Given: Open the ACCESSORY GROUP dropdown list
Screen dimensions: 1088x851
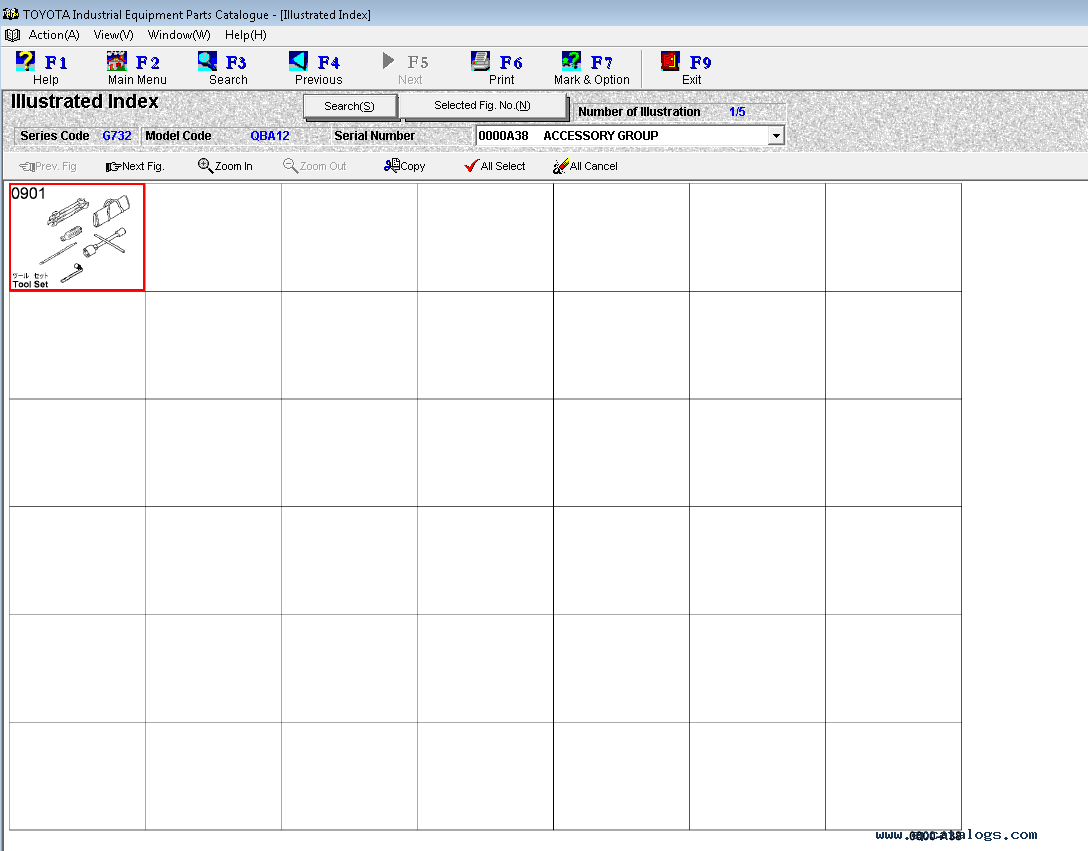Looking at the screenshot, I should 777,135.
